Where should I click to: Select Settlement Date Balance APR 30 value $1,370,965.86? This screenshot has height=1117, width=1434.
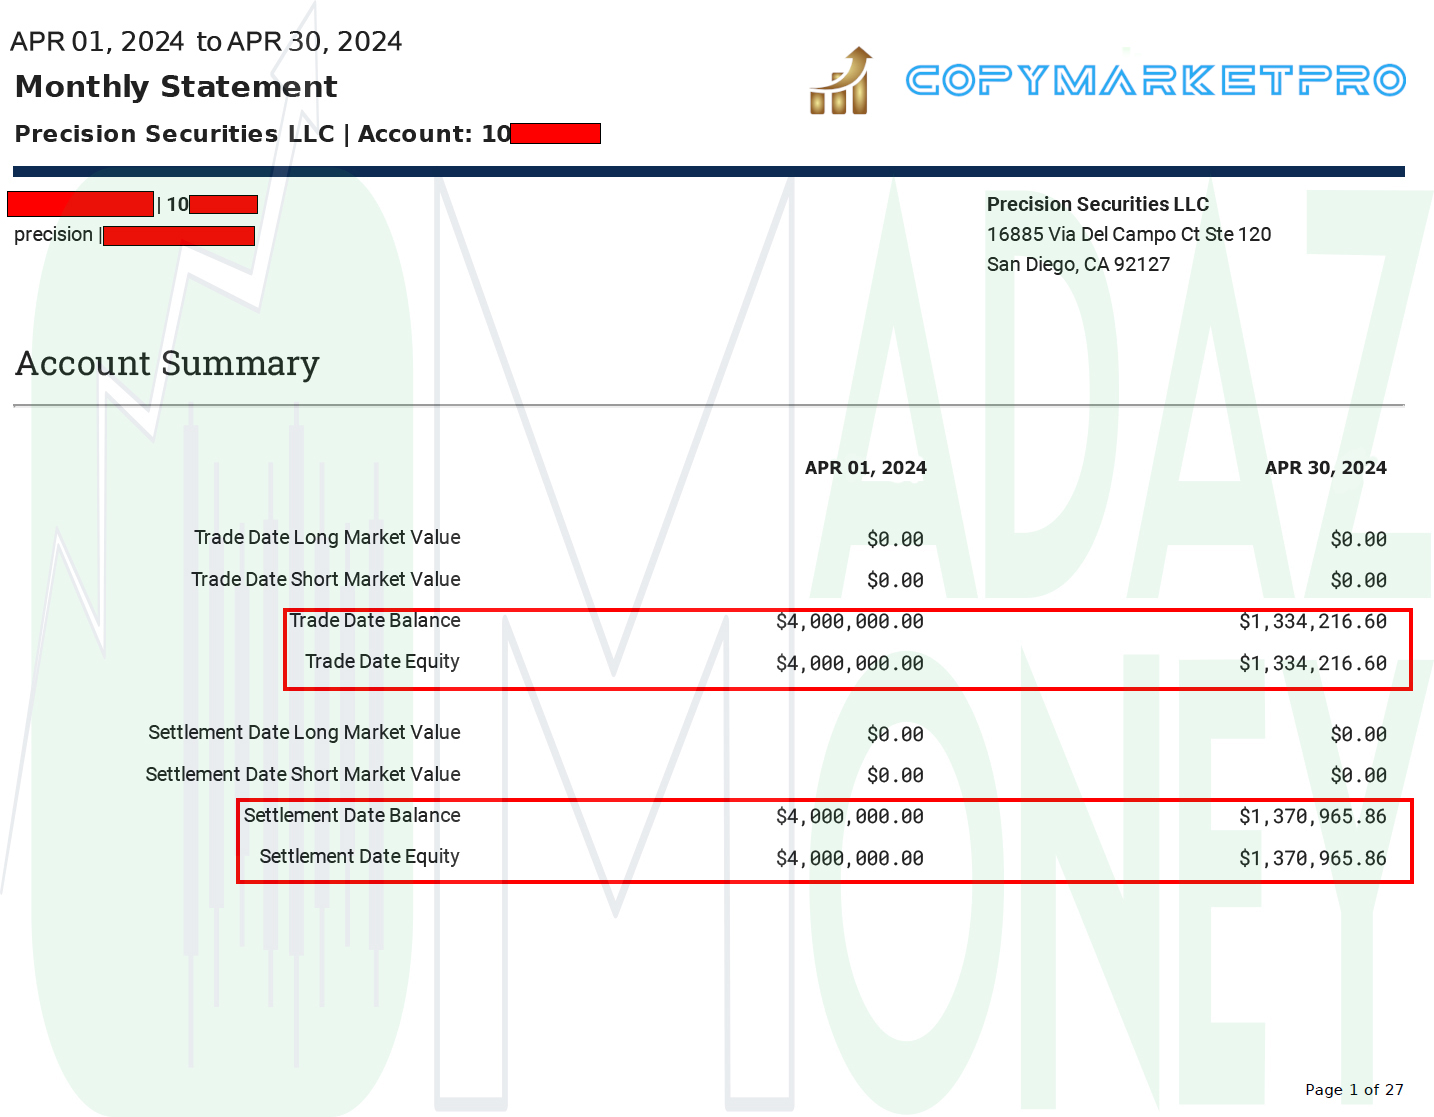1313,817
